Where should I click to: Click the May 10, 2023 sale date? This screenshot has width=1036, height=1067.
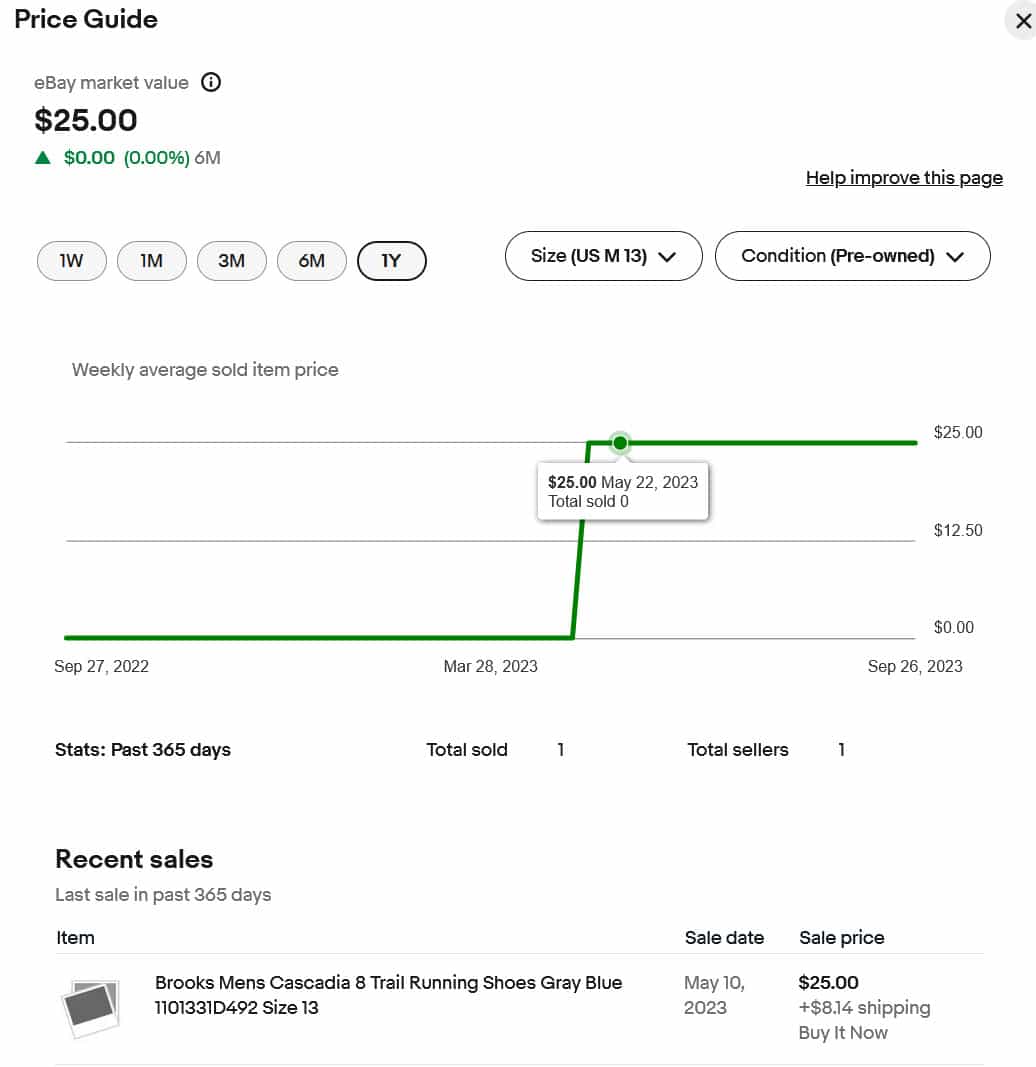click(714, 995)
